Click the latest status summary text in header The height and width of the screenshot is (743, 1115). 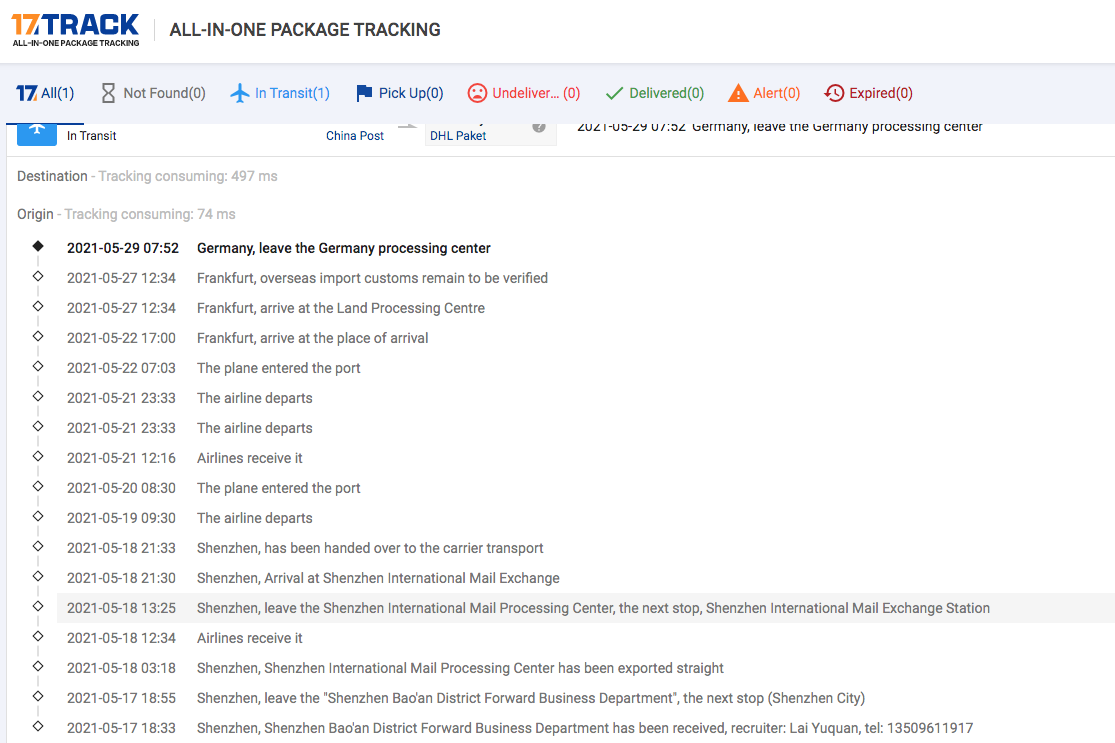pyautogui.click(x=780, y=127)
